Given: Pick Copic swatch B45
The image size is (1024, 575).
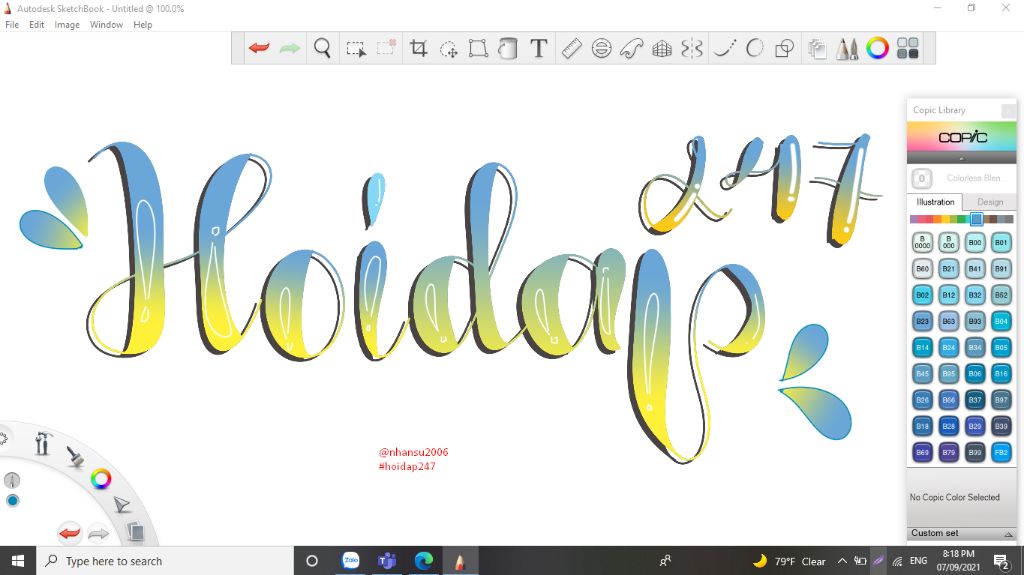Looking at the screenshot, I should tap(922, 373).
